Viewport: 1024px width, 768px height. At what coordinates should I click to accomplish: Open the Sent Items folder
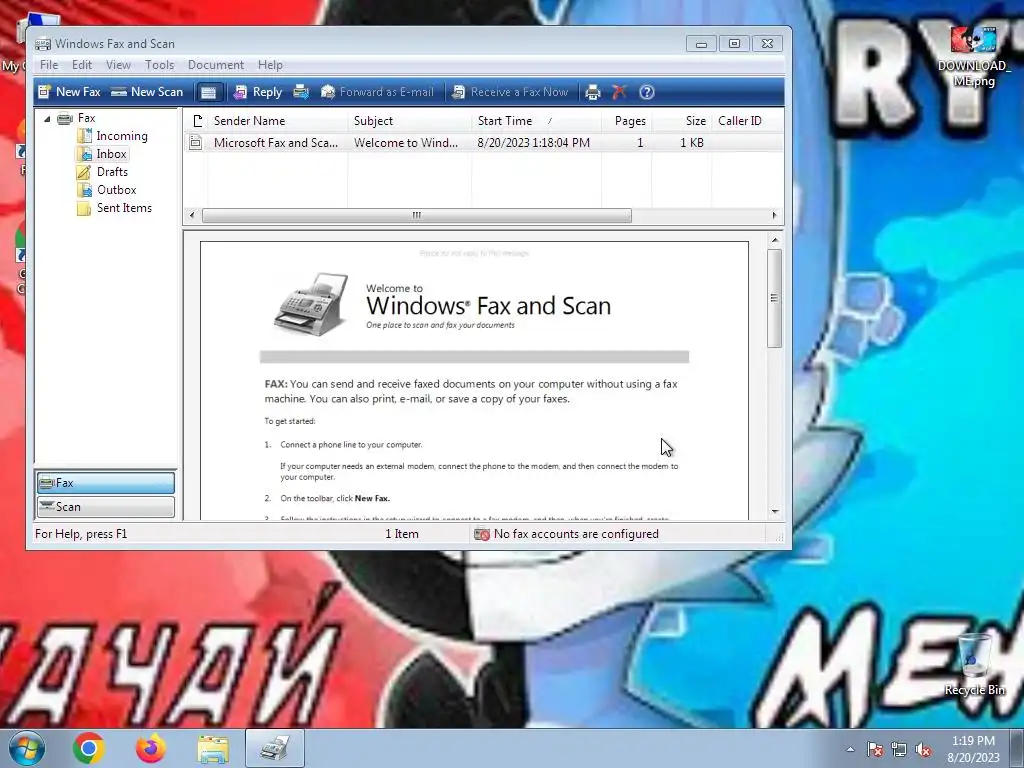point(123,208)
